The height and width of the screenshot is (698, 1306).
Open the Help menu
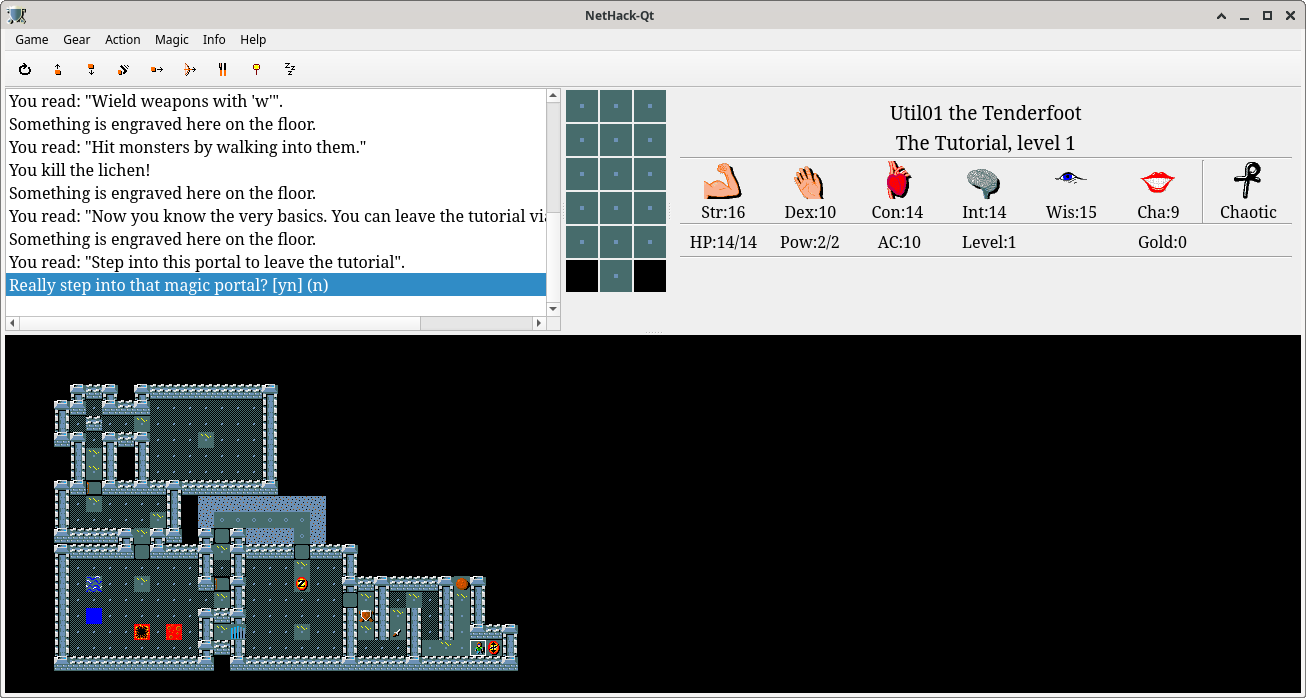pyautogui.click(x=254, y=40)
